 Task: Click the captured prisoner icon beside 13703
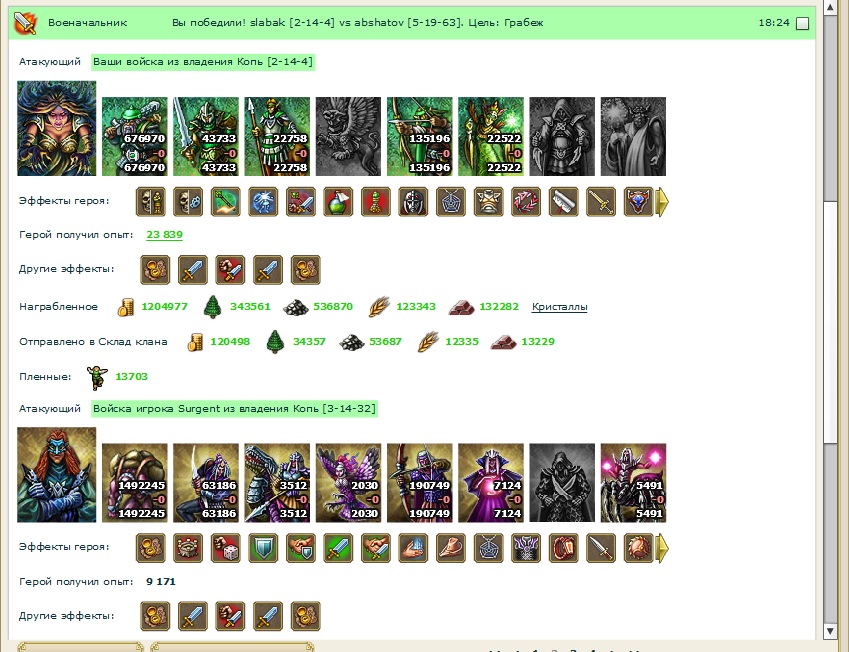point(97,377)
